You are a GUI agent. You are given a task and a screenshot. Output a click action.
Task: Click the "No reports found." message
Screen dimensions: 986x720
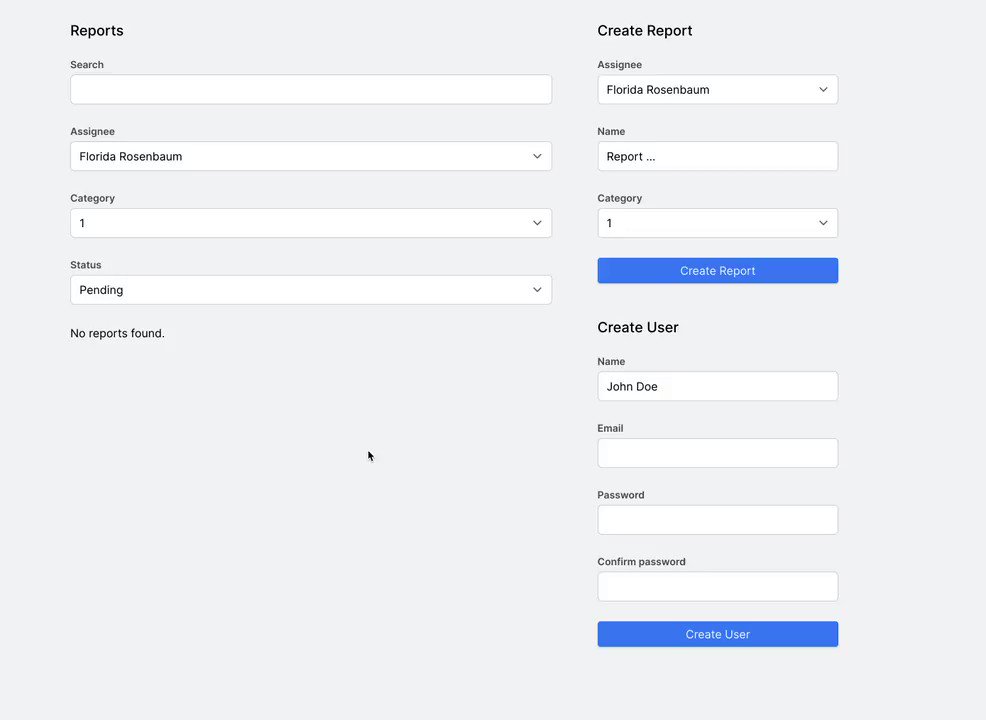point(117,333)
